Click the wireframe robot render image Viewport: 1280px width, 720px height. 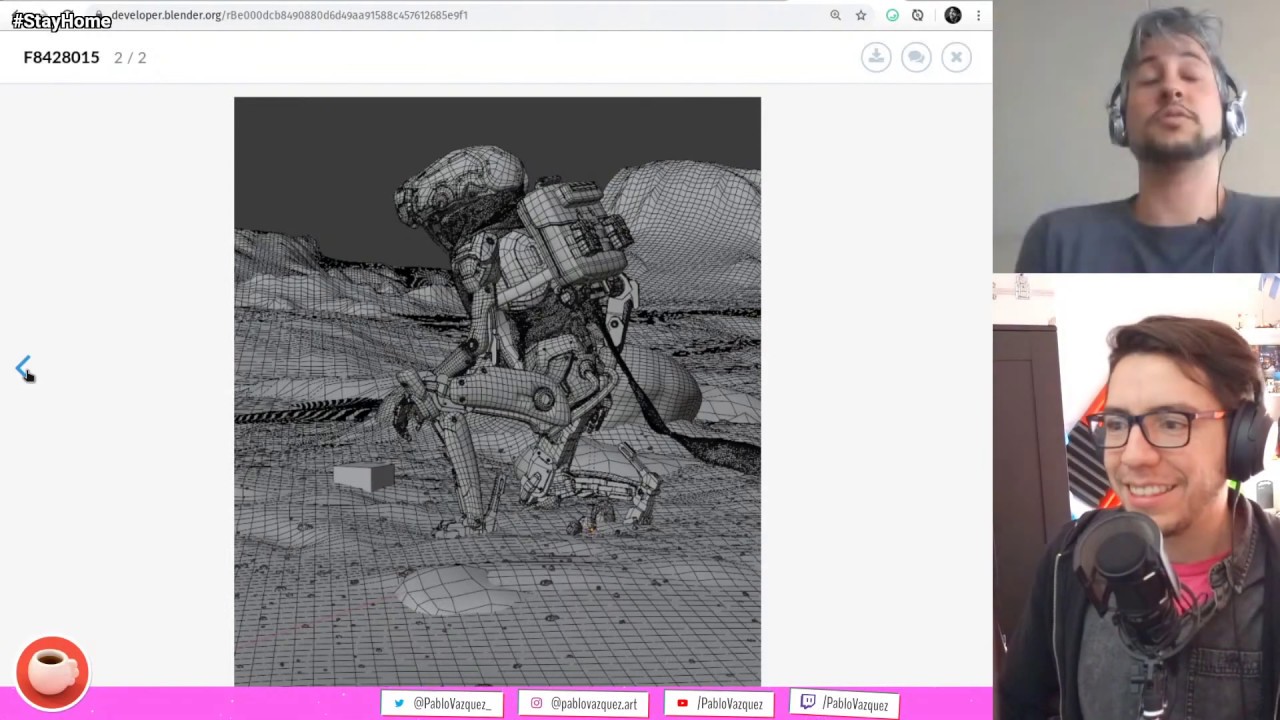coord(497,391)
